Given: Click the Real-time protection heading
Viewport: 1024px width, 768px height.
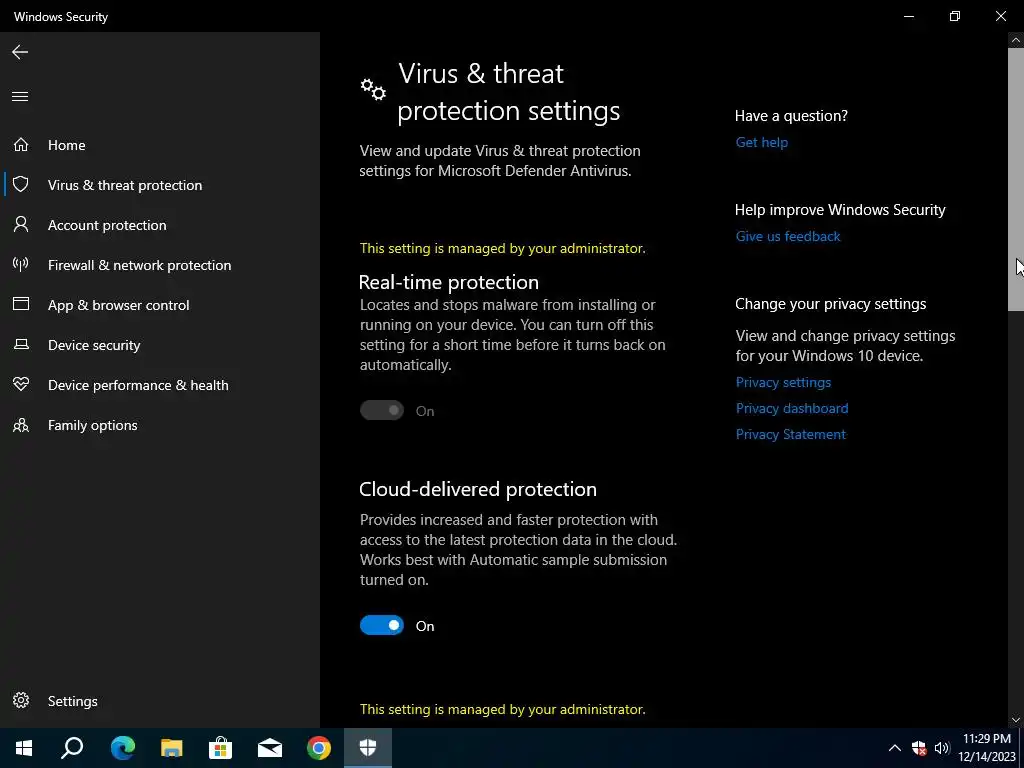Looking at the screenshot, I should click(449, 282).
